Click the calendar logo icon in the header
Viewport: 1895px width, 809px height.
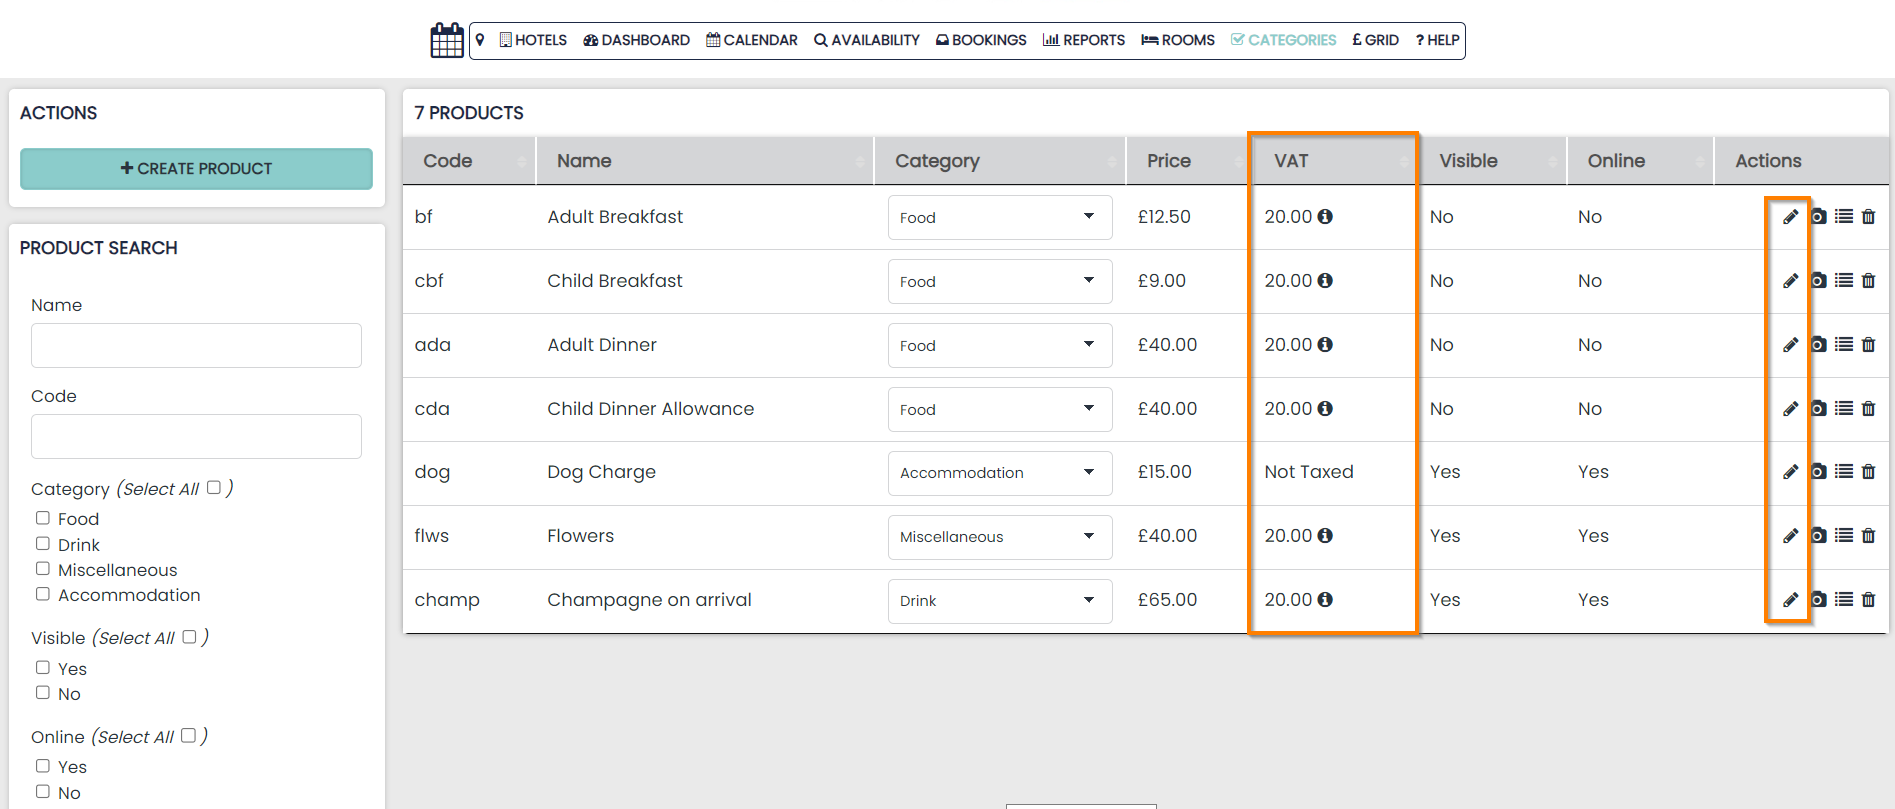click(447, 41)
